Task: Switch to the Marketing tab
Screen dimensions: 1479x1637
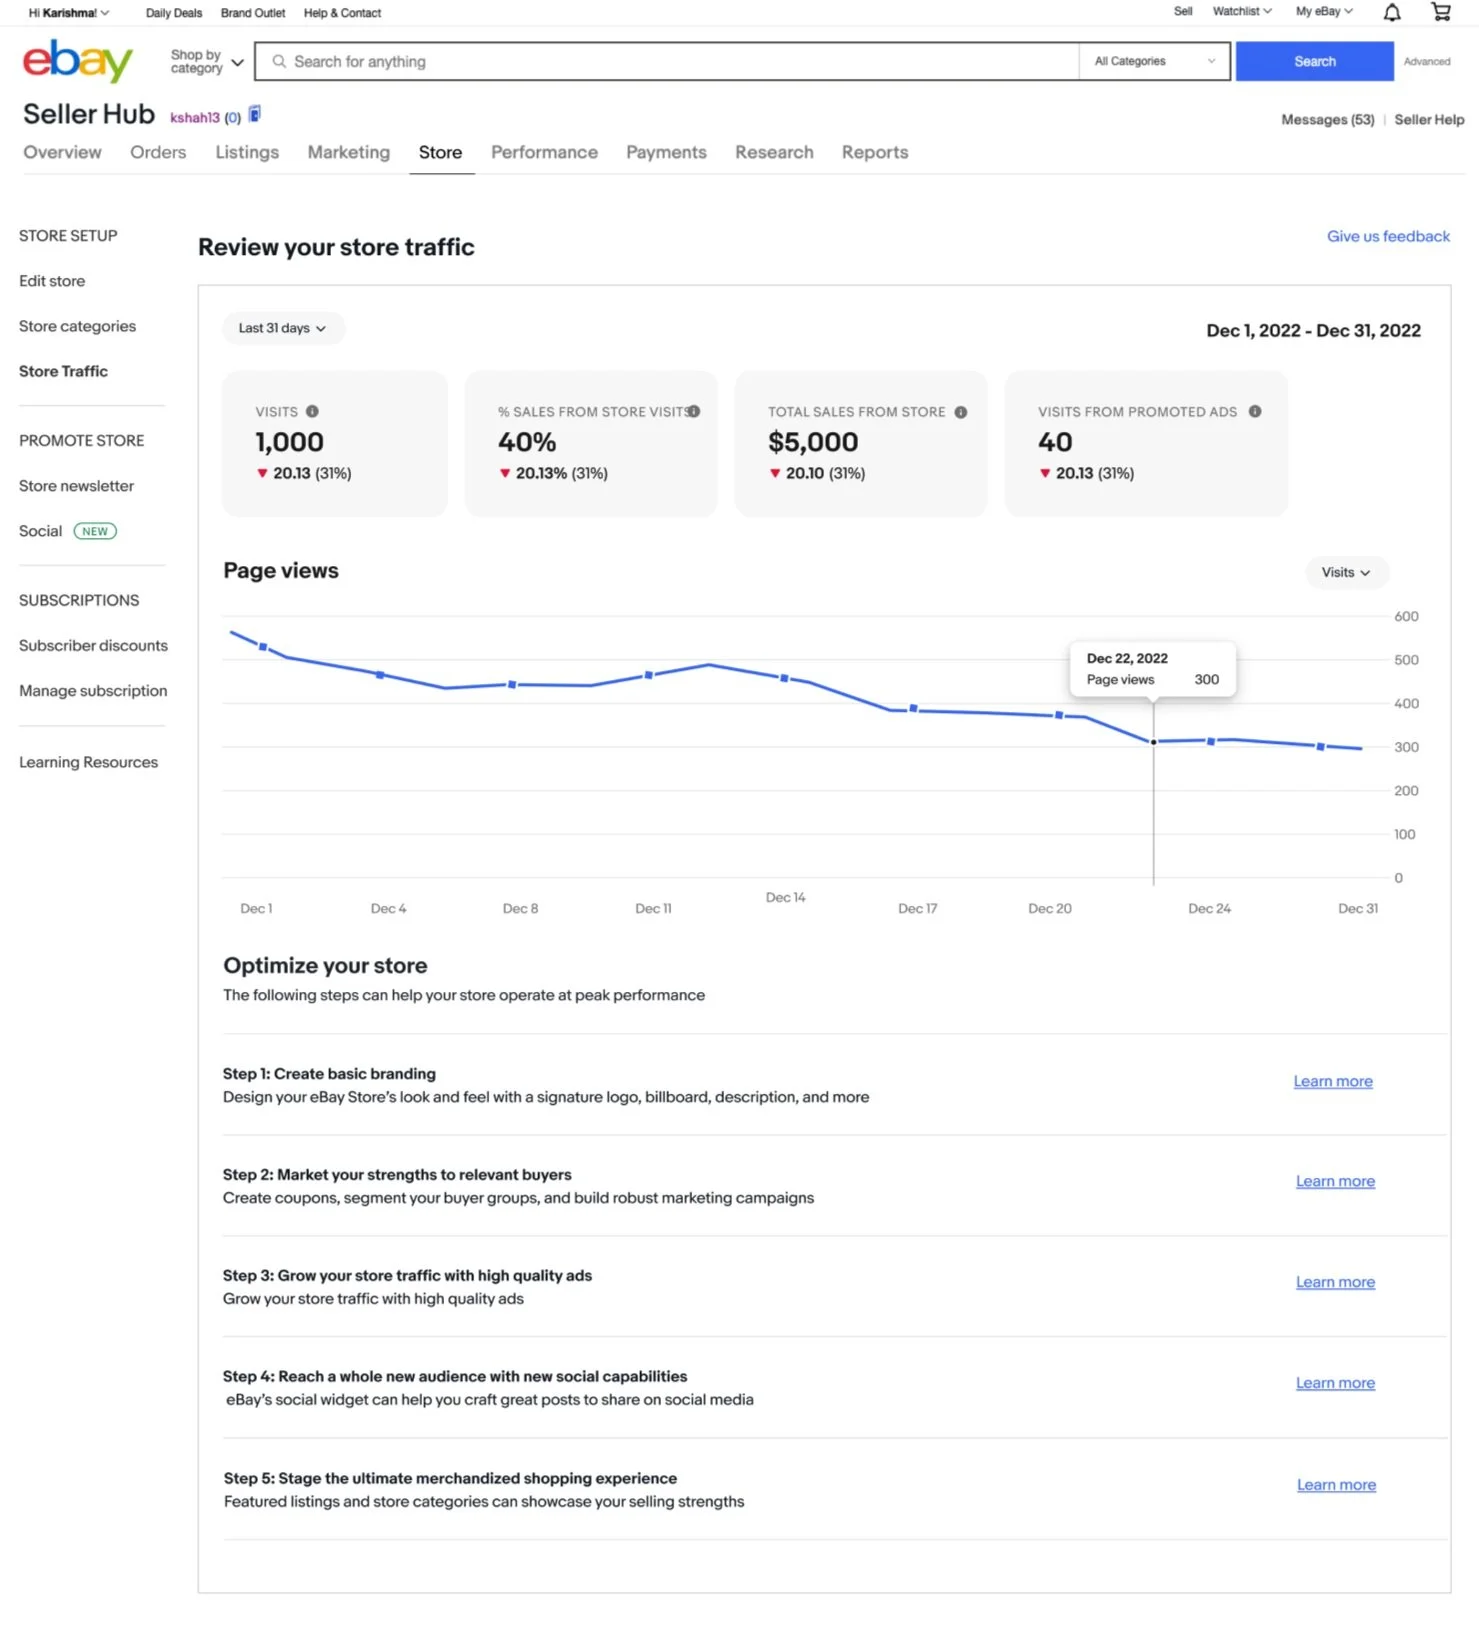Action: pos(349,152)
